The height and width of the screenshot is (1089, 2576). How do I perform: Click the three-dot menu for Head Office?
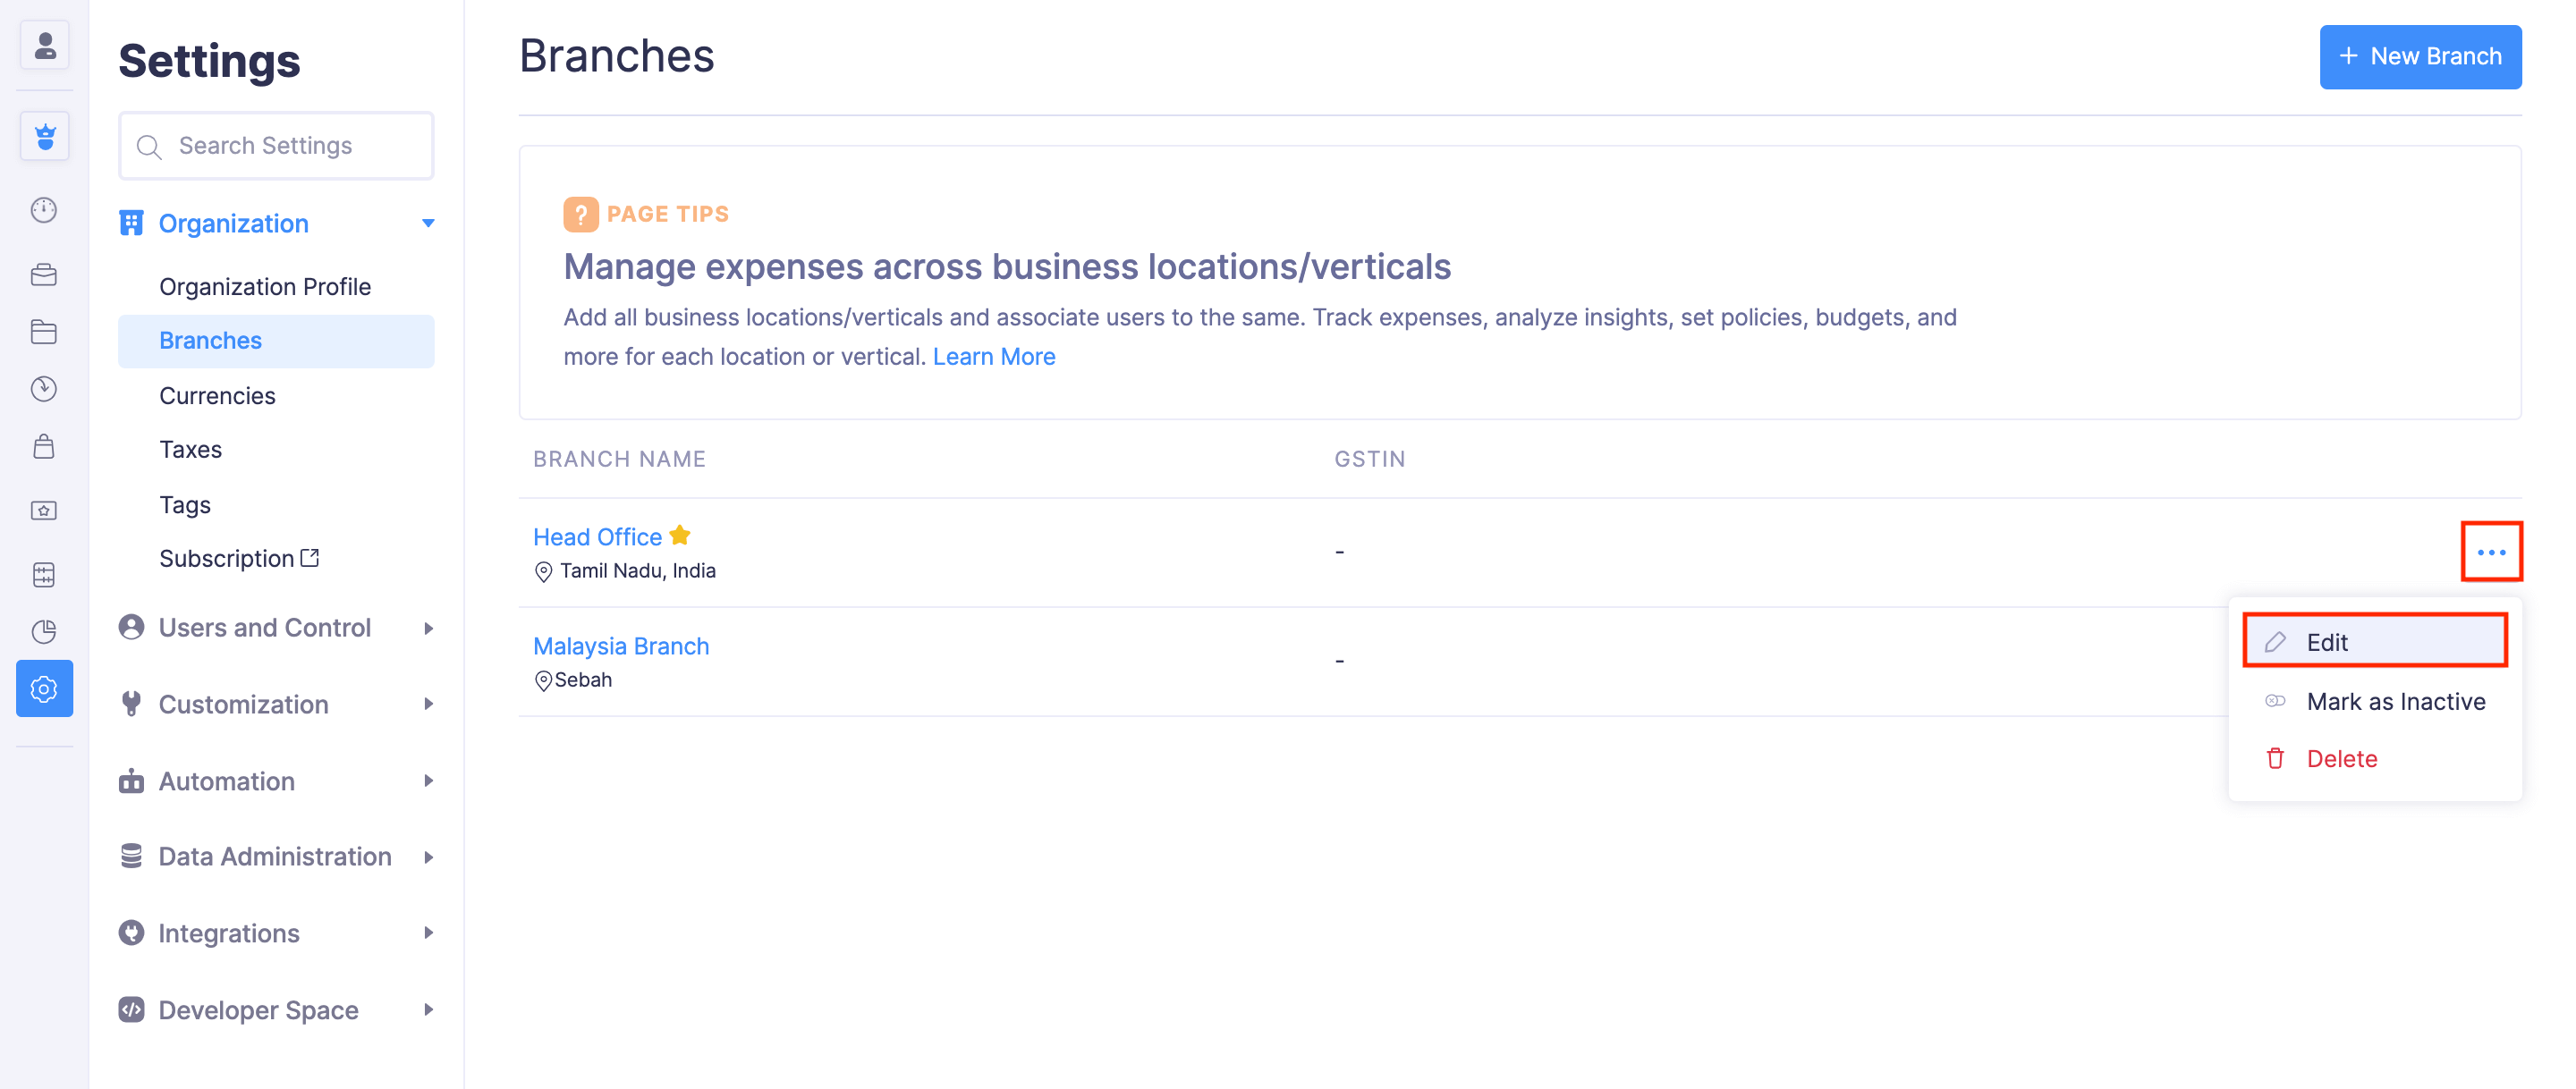[2490, 551]
